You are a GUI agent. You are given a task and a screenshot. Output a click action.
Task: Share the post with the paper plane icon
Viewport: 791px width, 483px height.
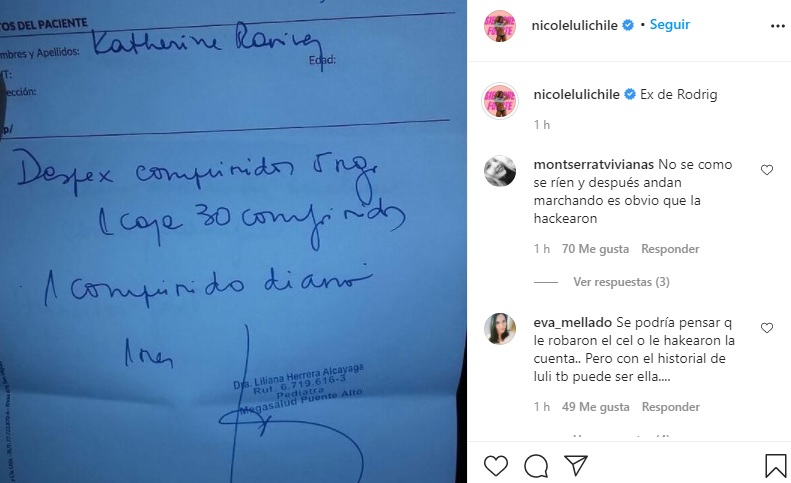[576, 465]
